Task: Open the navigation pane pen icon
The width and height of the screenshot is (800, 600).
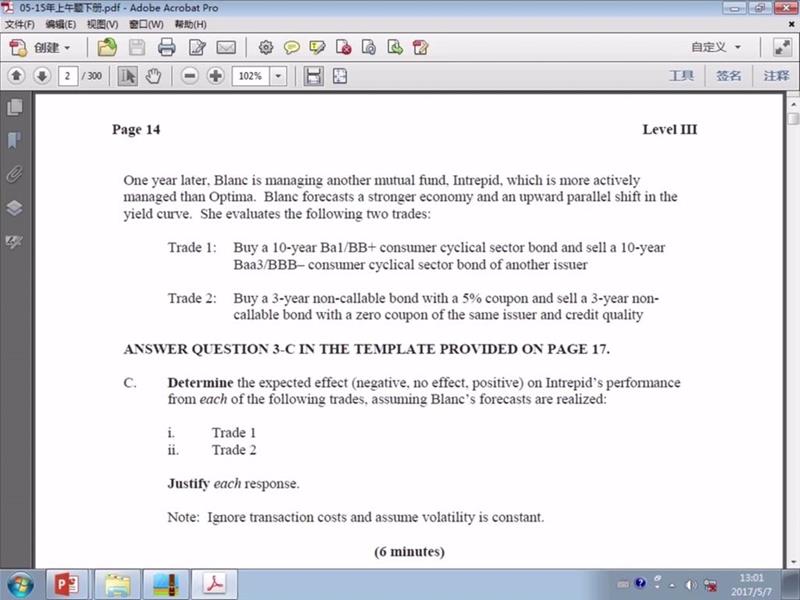Action: [x=14, y=241]
